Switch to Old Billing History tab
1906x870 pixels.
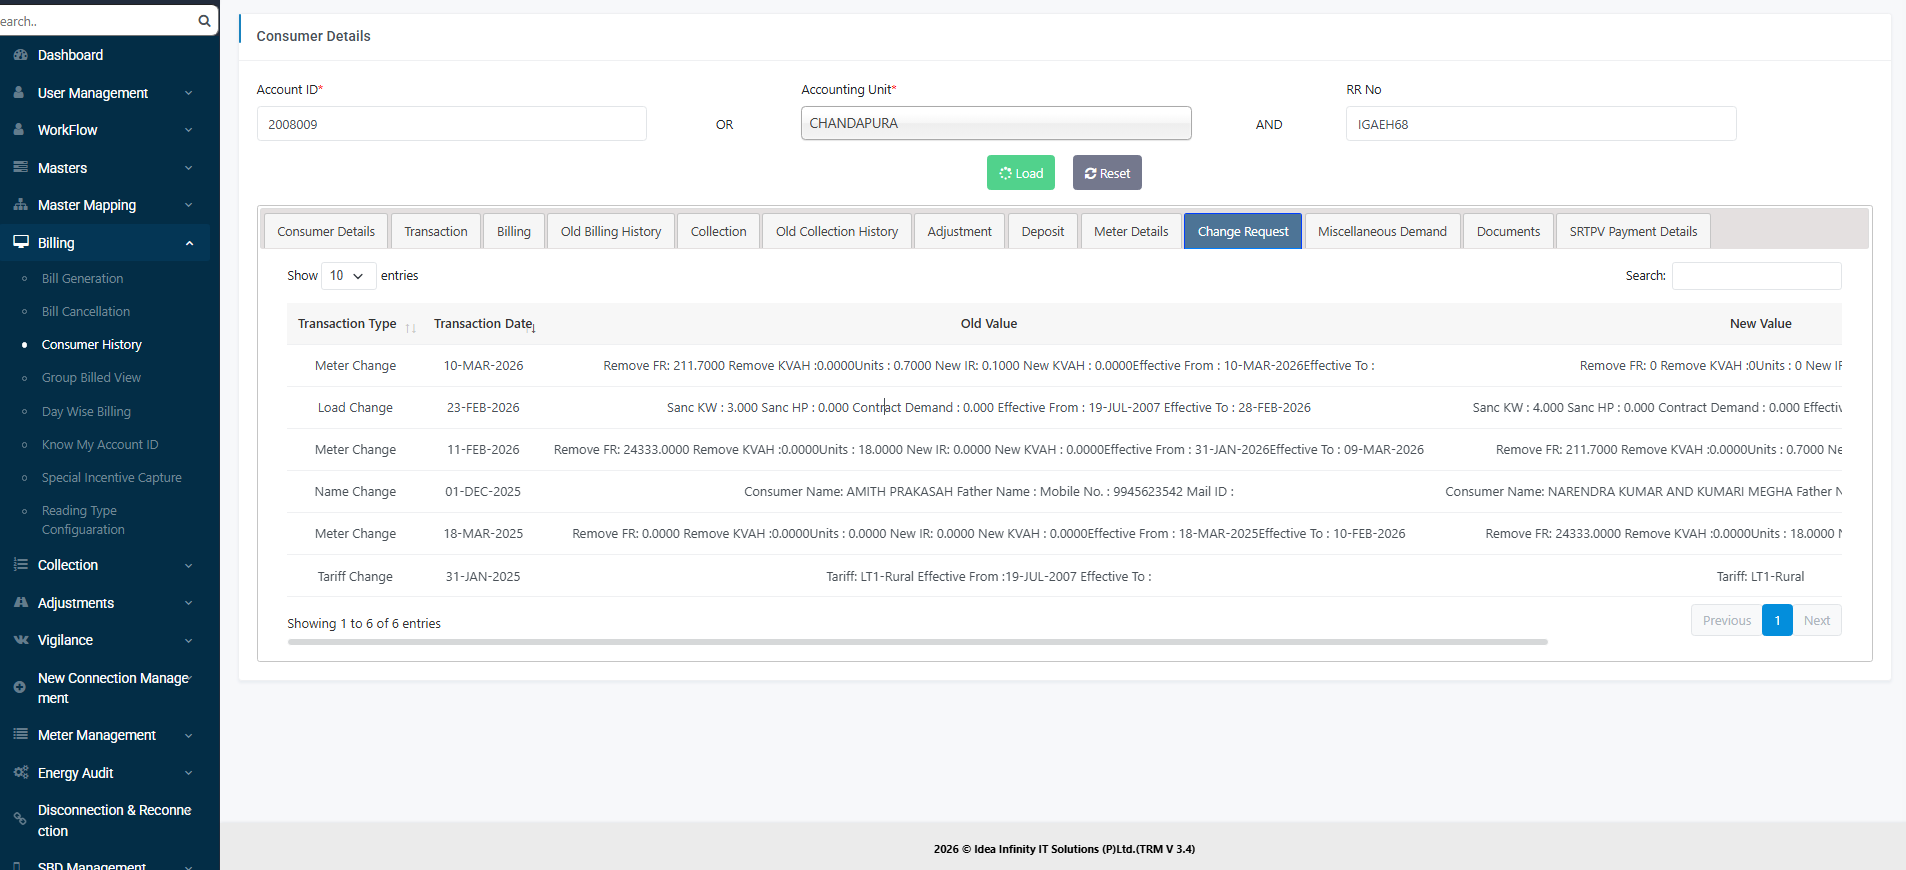click(611, 231)
